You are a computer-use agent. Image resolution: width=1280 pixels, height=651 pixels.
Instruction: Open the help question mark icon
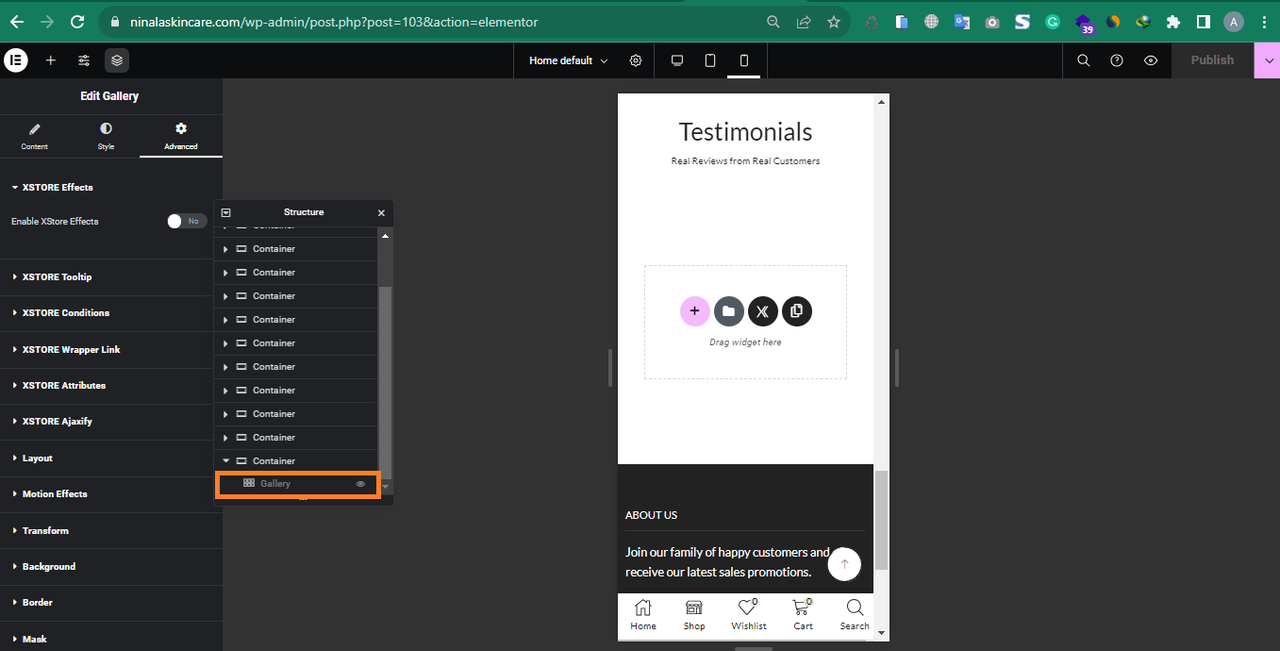point(1117,60)
